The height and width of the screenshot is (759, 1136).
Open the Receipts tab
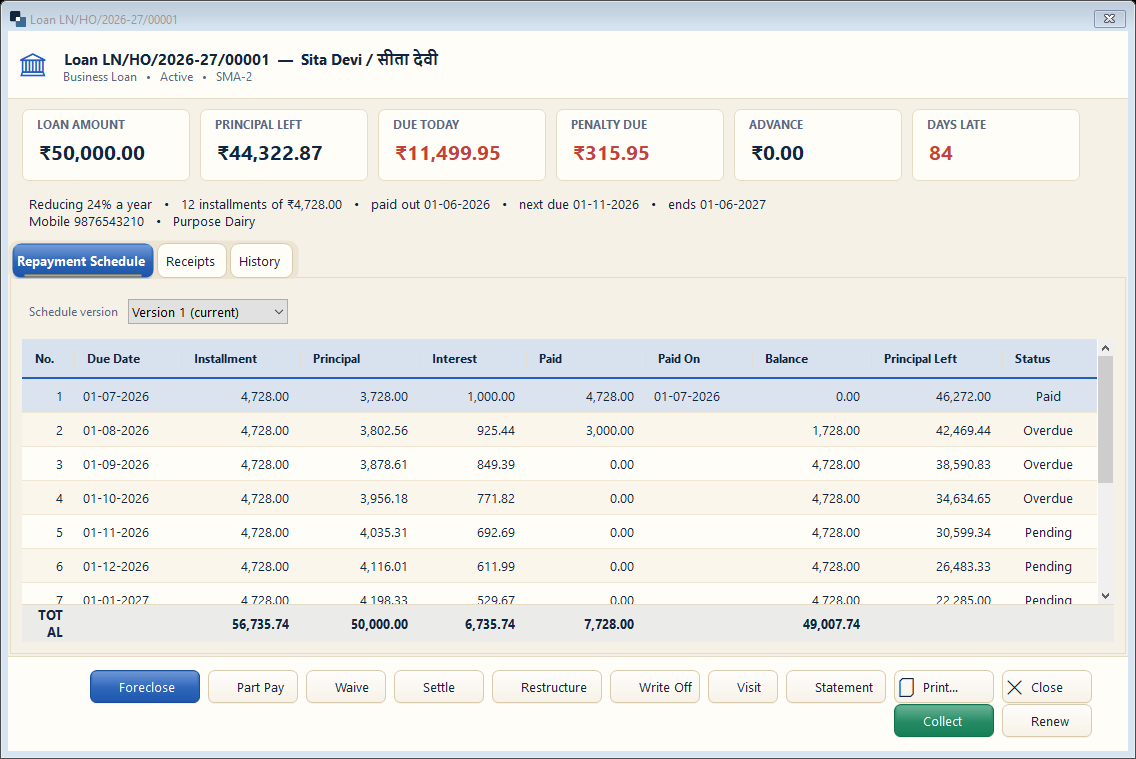pos(191,261)
